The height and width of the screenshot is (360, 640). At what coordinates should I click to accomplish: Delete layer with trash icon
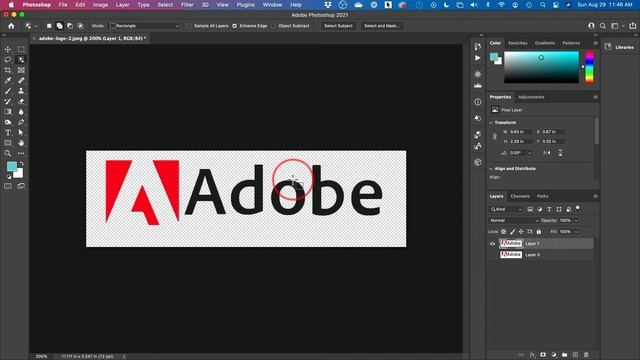pos(586,355)
